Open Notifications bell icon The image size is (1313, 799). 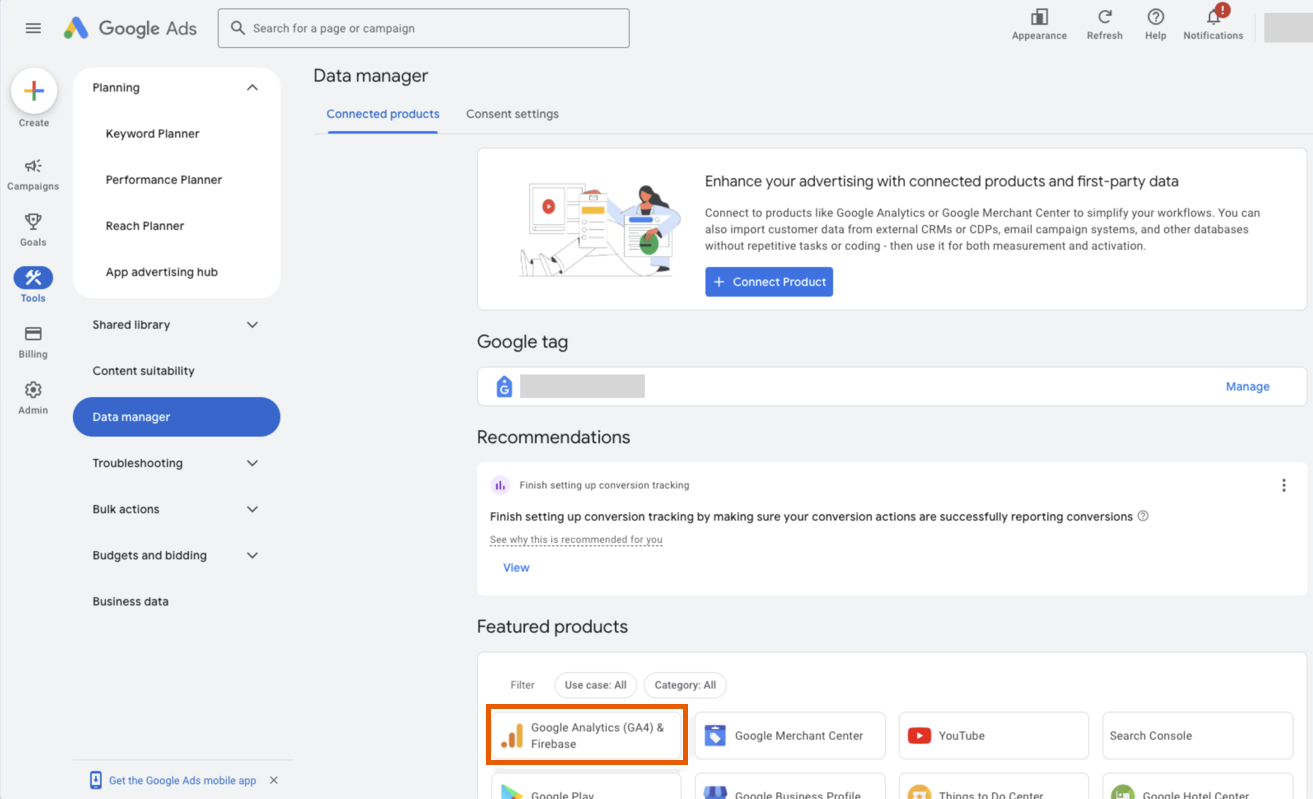pyautogui.click(x=1214, y=17)
